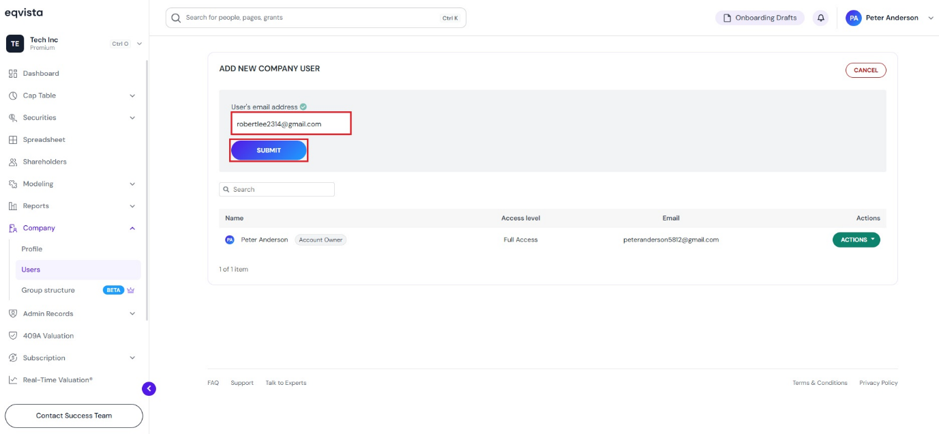Click the Modeling icon in sidebar
The height and width of the screenshot is (434, 939).
coord(13,184)
